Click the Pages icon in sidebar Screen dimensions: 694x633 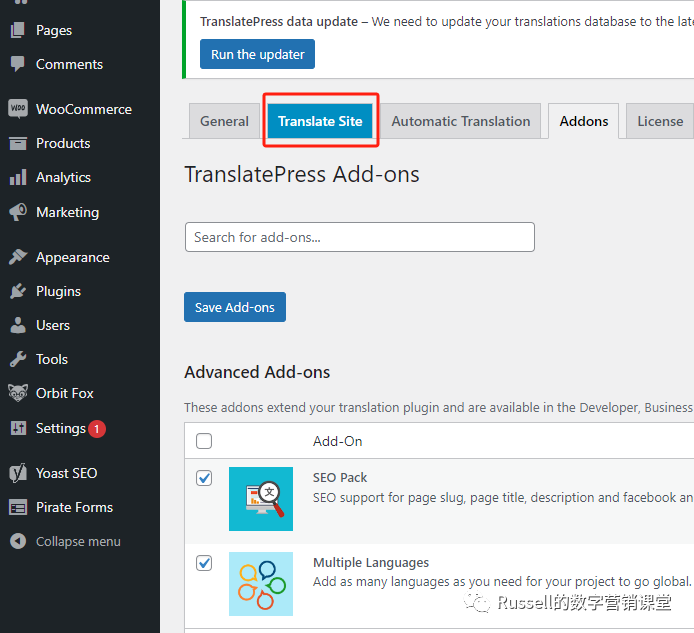(x=18, y=30)
